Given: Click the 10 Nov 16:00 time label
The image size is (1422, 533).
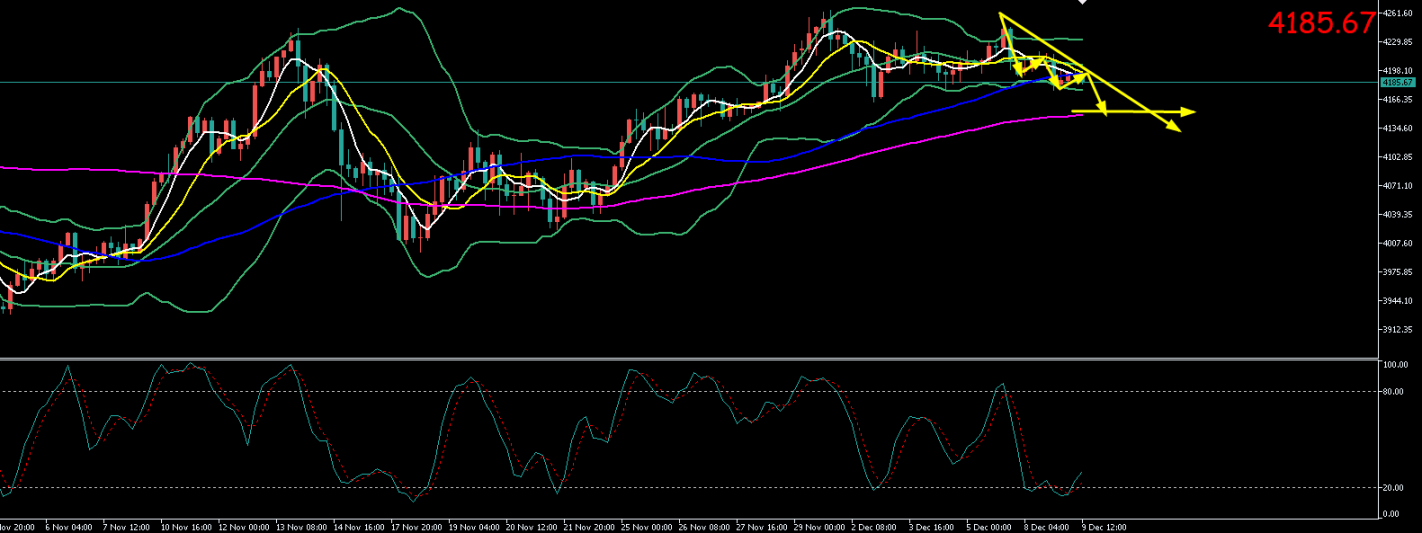Looking at the screenshot, I should 188,525.
